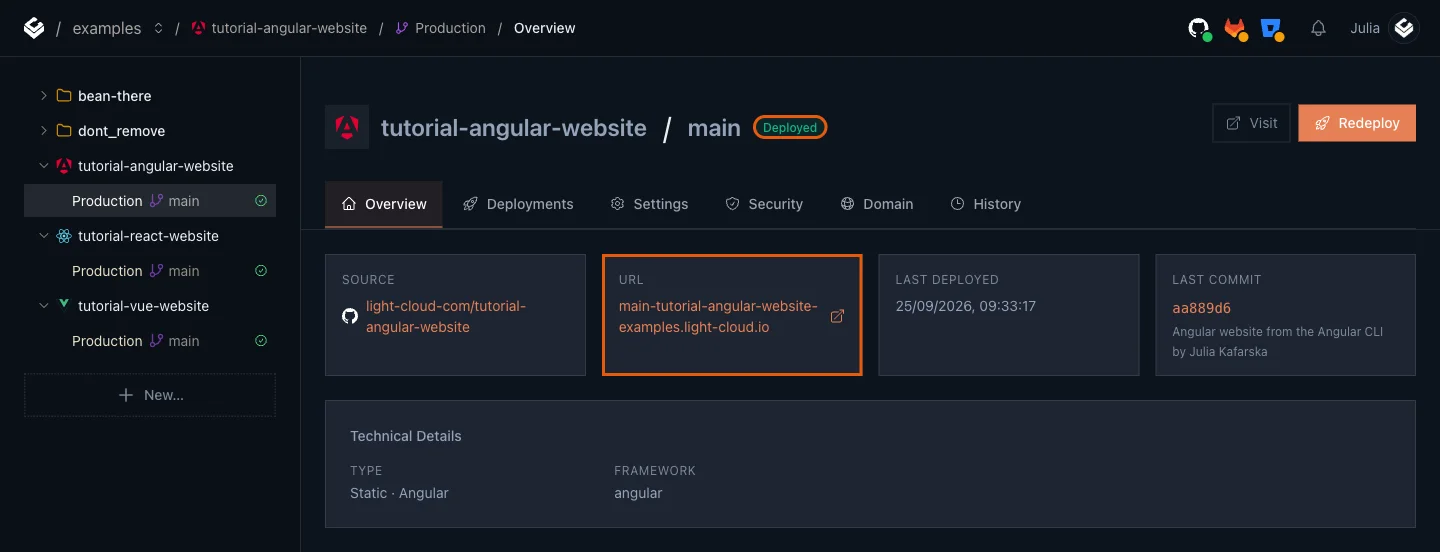
Task: Click the Deployed status badge
Action: click(790, 127)
